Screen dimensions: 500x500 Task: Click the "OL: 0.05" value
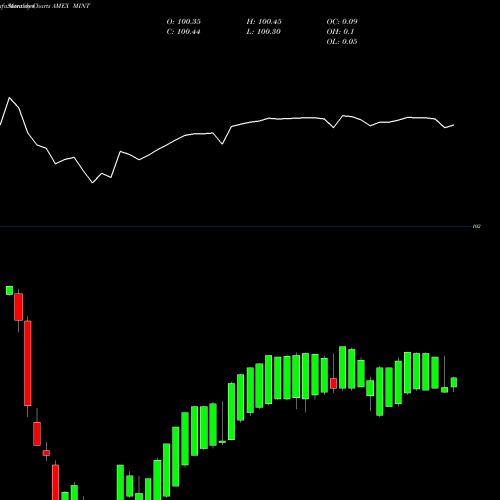click(342, 42)
